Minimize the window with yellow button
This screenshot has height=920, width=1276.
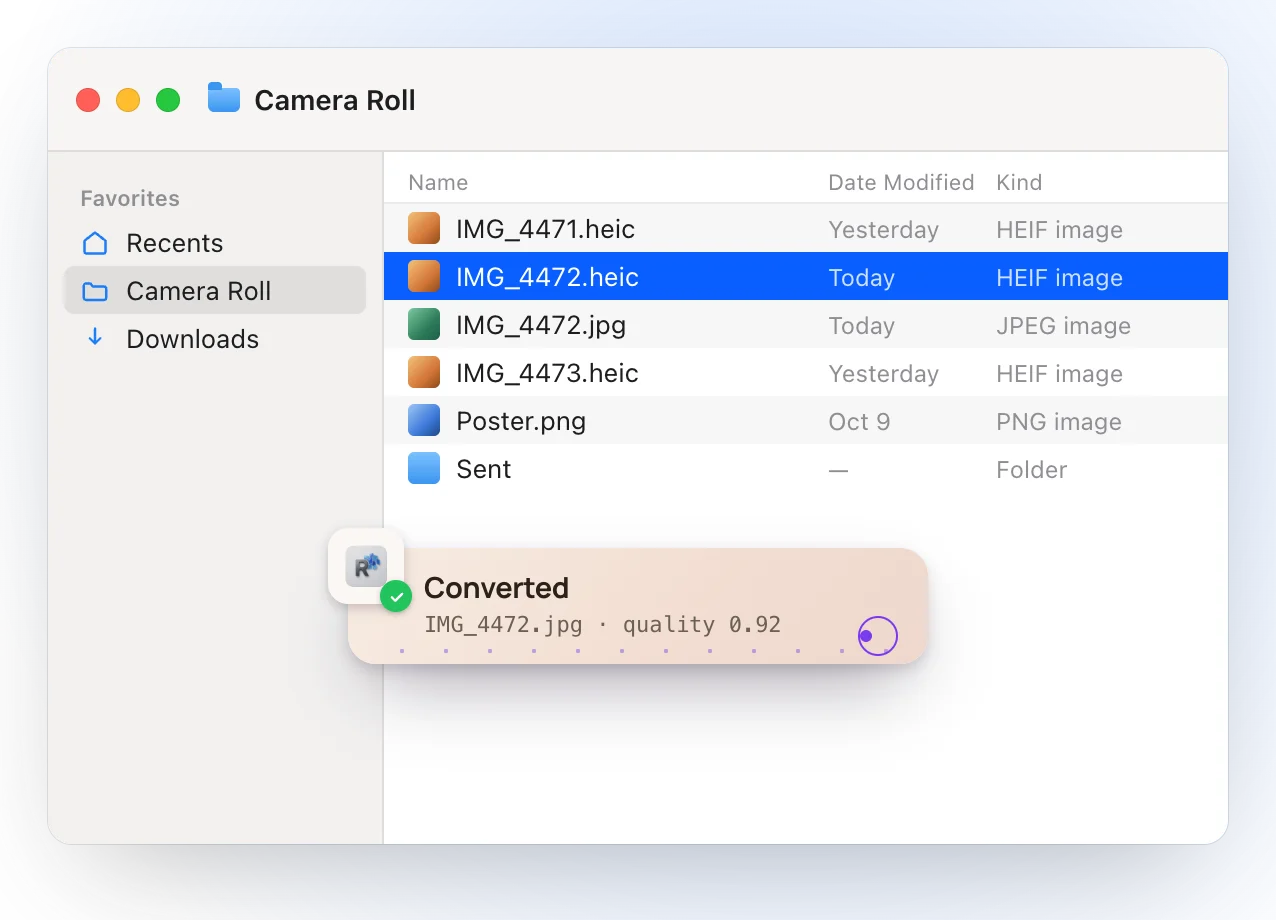pos(128,100)
